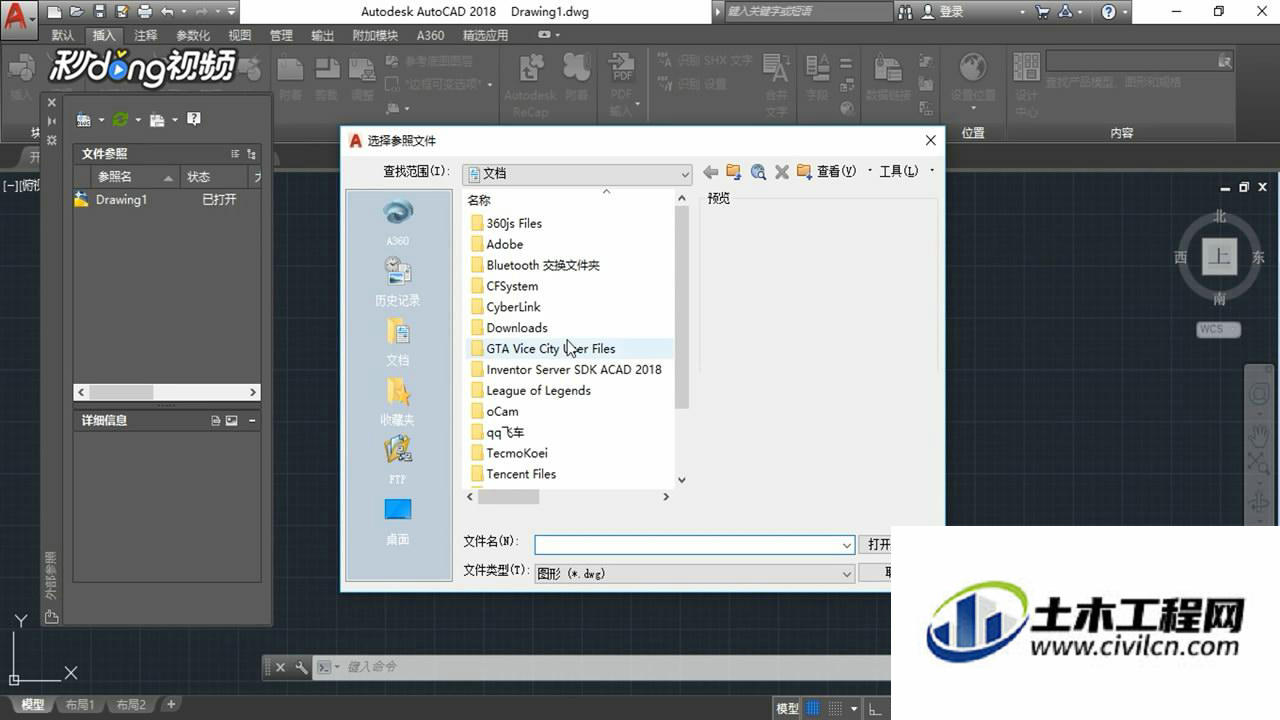
Task: Open the 默认 ribbon tab
Action: [x=63, y=35]
